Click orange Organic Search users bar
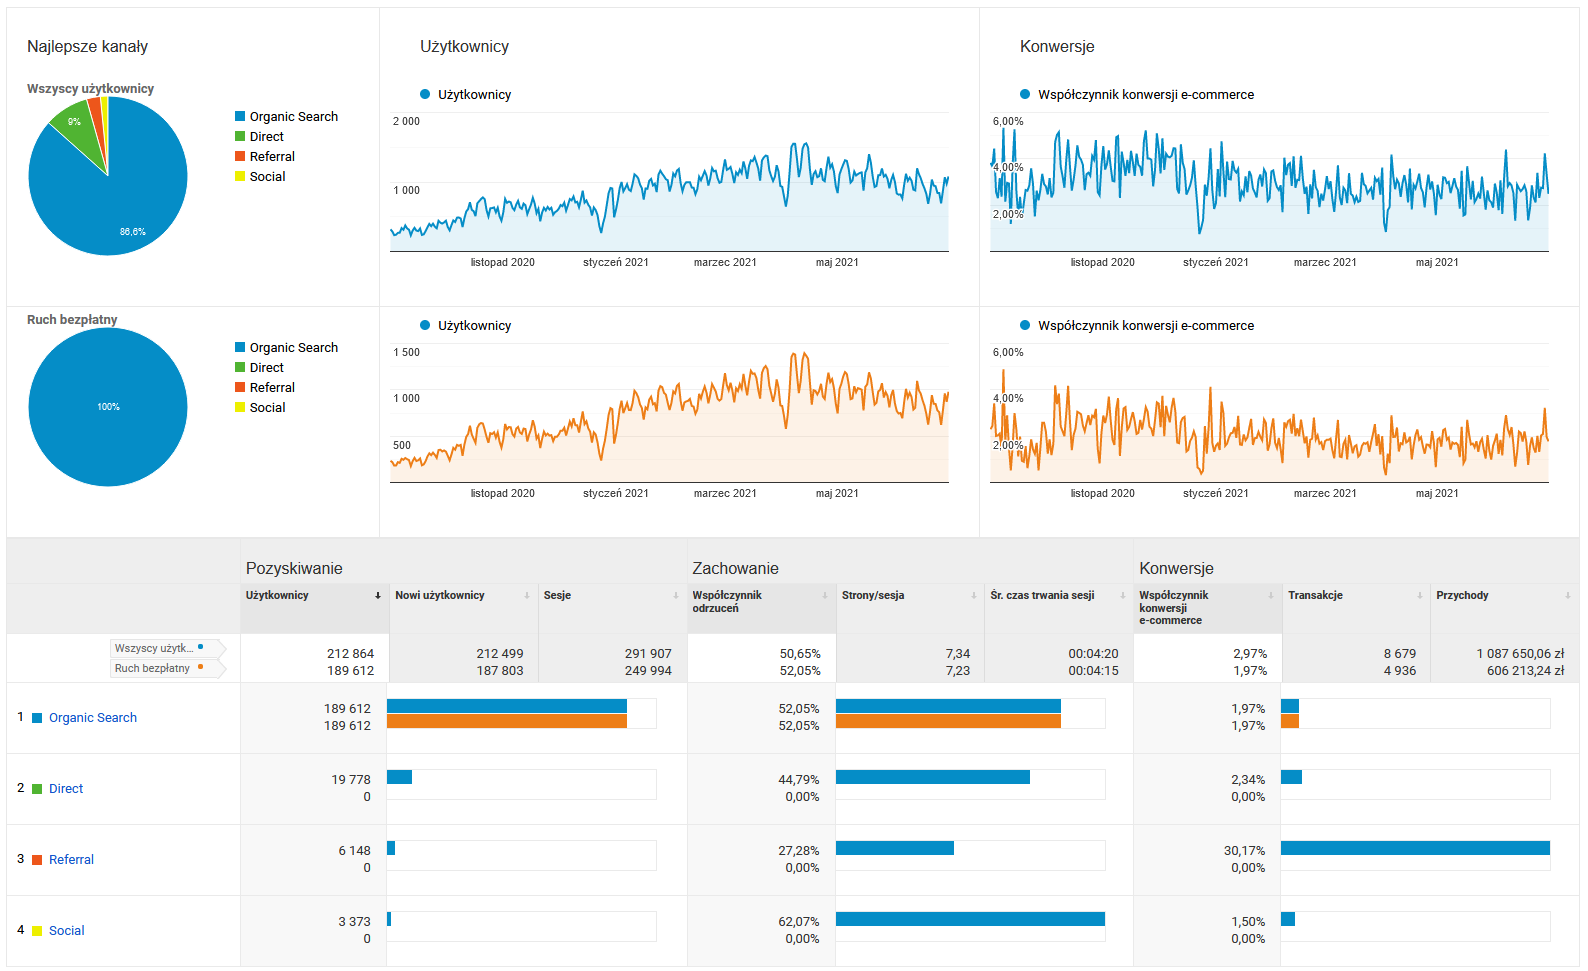The image size is (1588, 971). [x=507, y=721]
